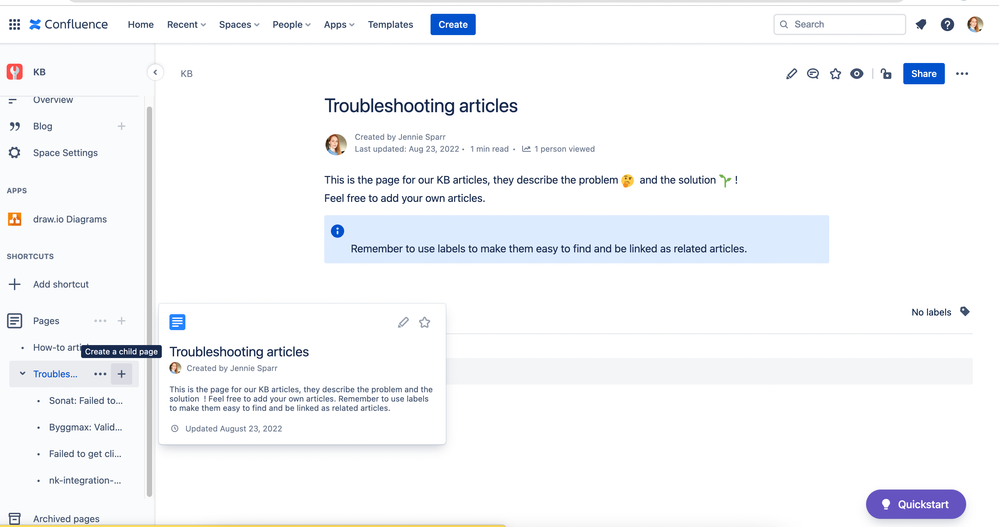
Task: Open the People dropdown menu
Action: 291,24
